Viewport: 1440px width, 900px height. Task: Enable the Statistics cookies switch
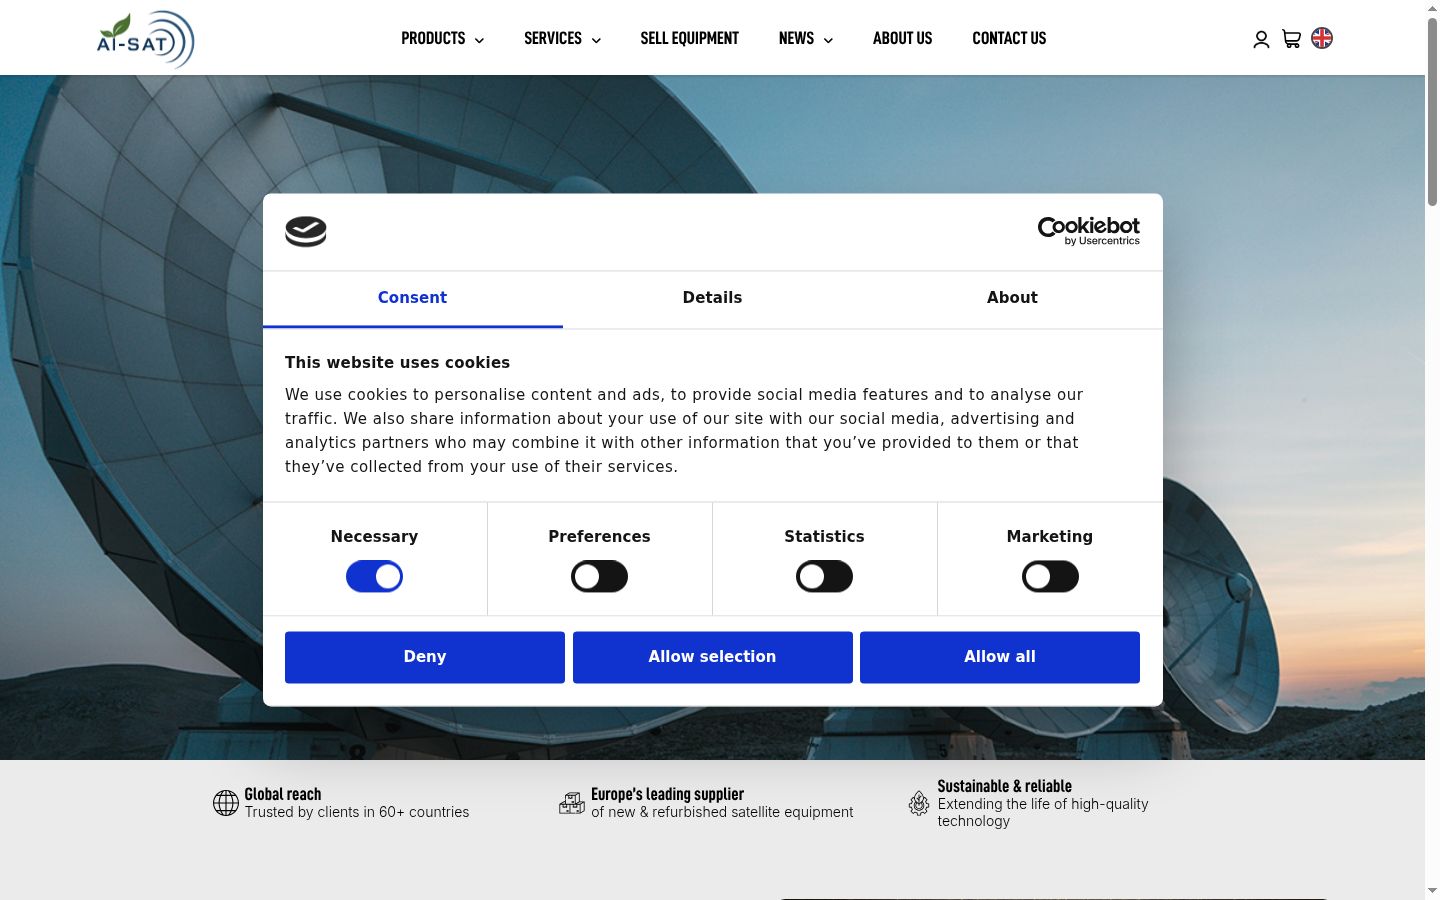pos(824,576)
